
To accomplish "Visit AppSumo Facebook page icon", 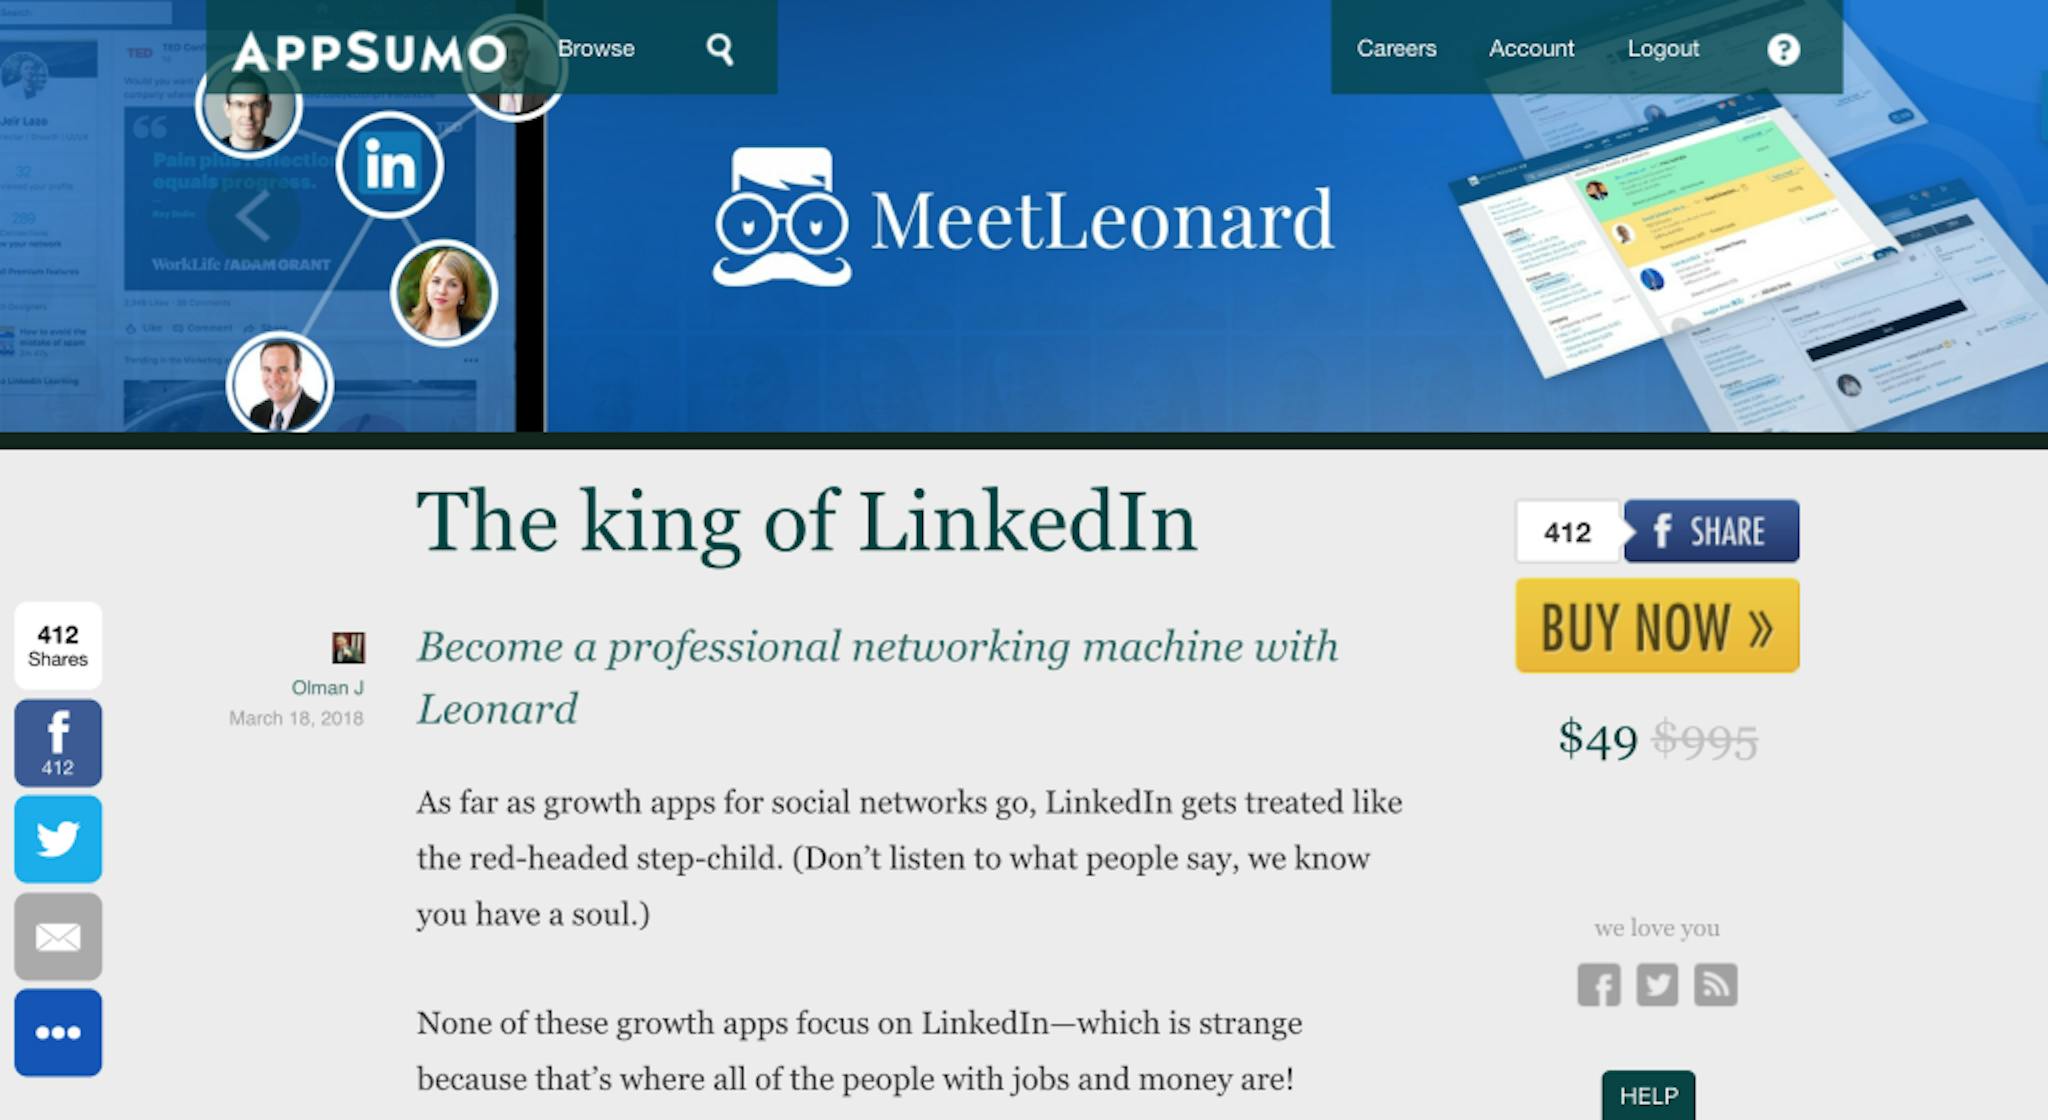I will point(1599,985).
